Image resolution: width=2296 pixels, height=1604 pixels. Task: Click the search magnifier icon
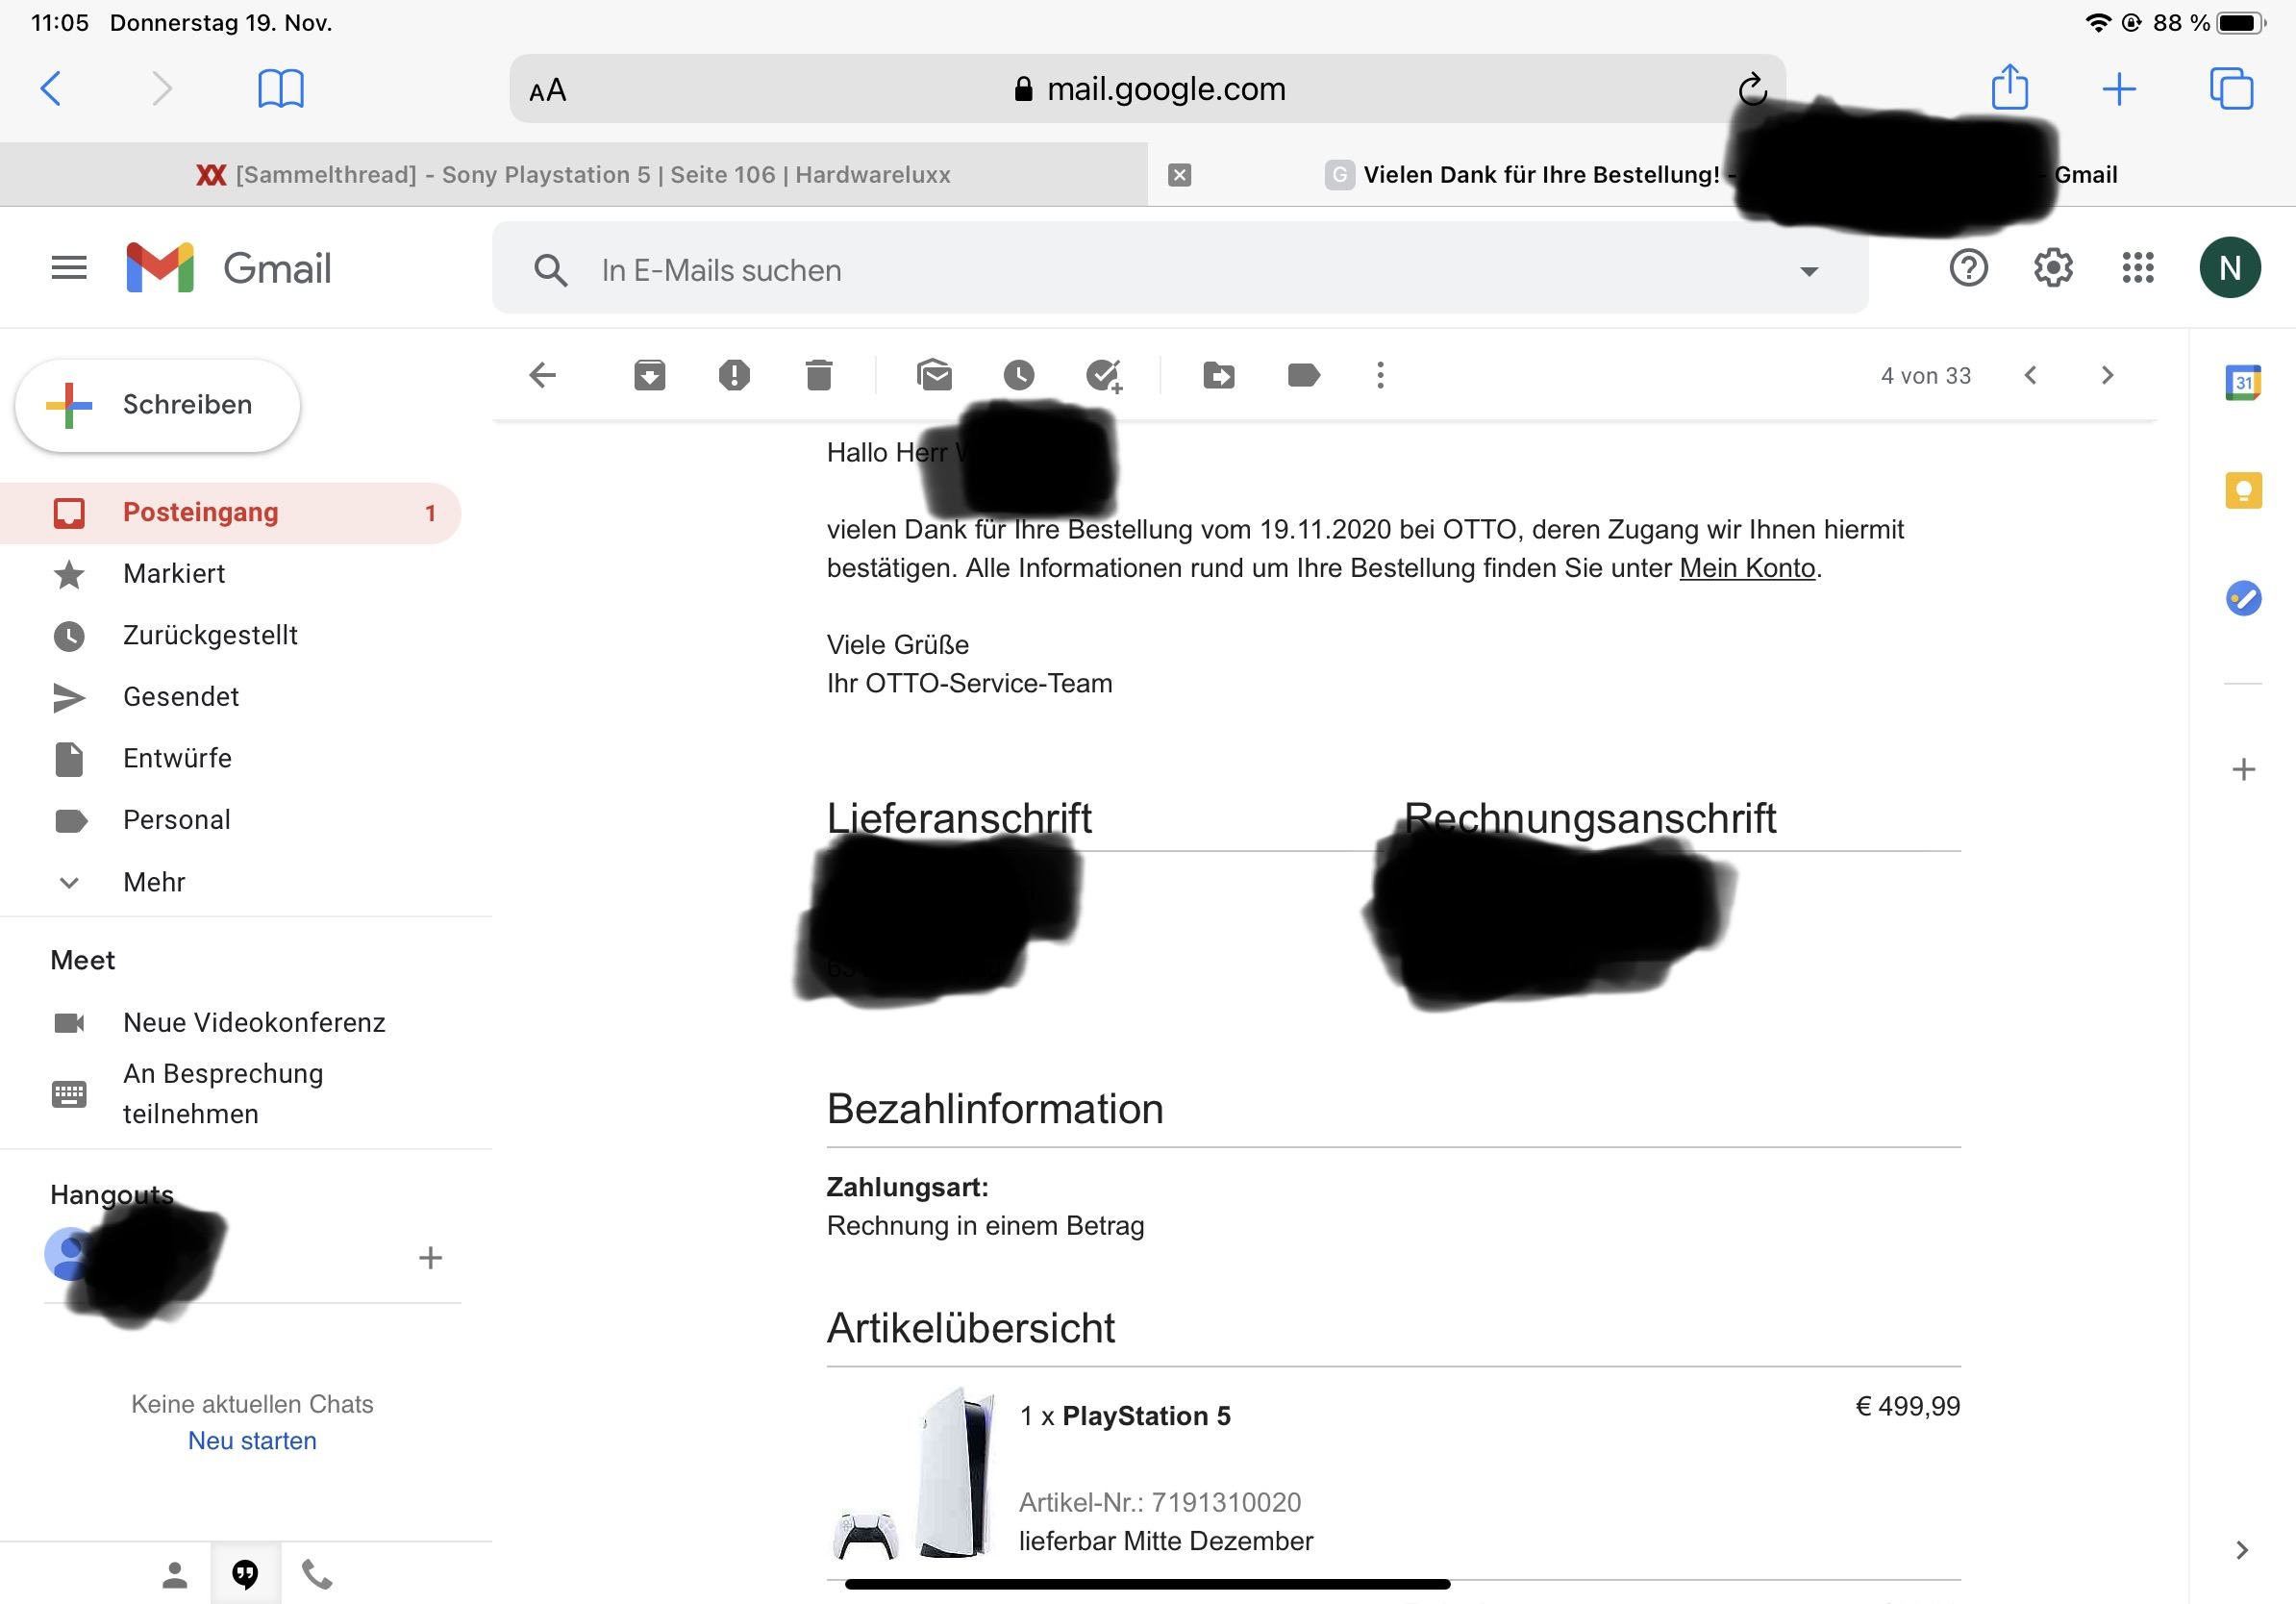point(550,270)
